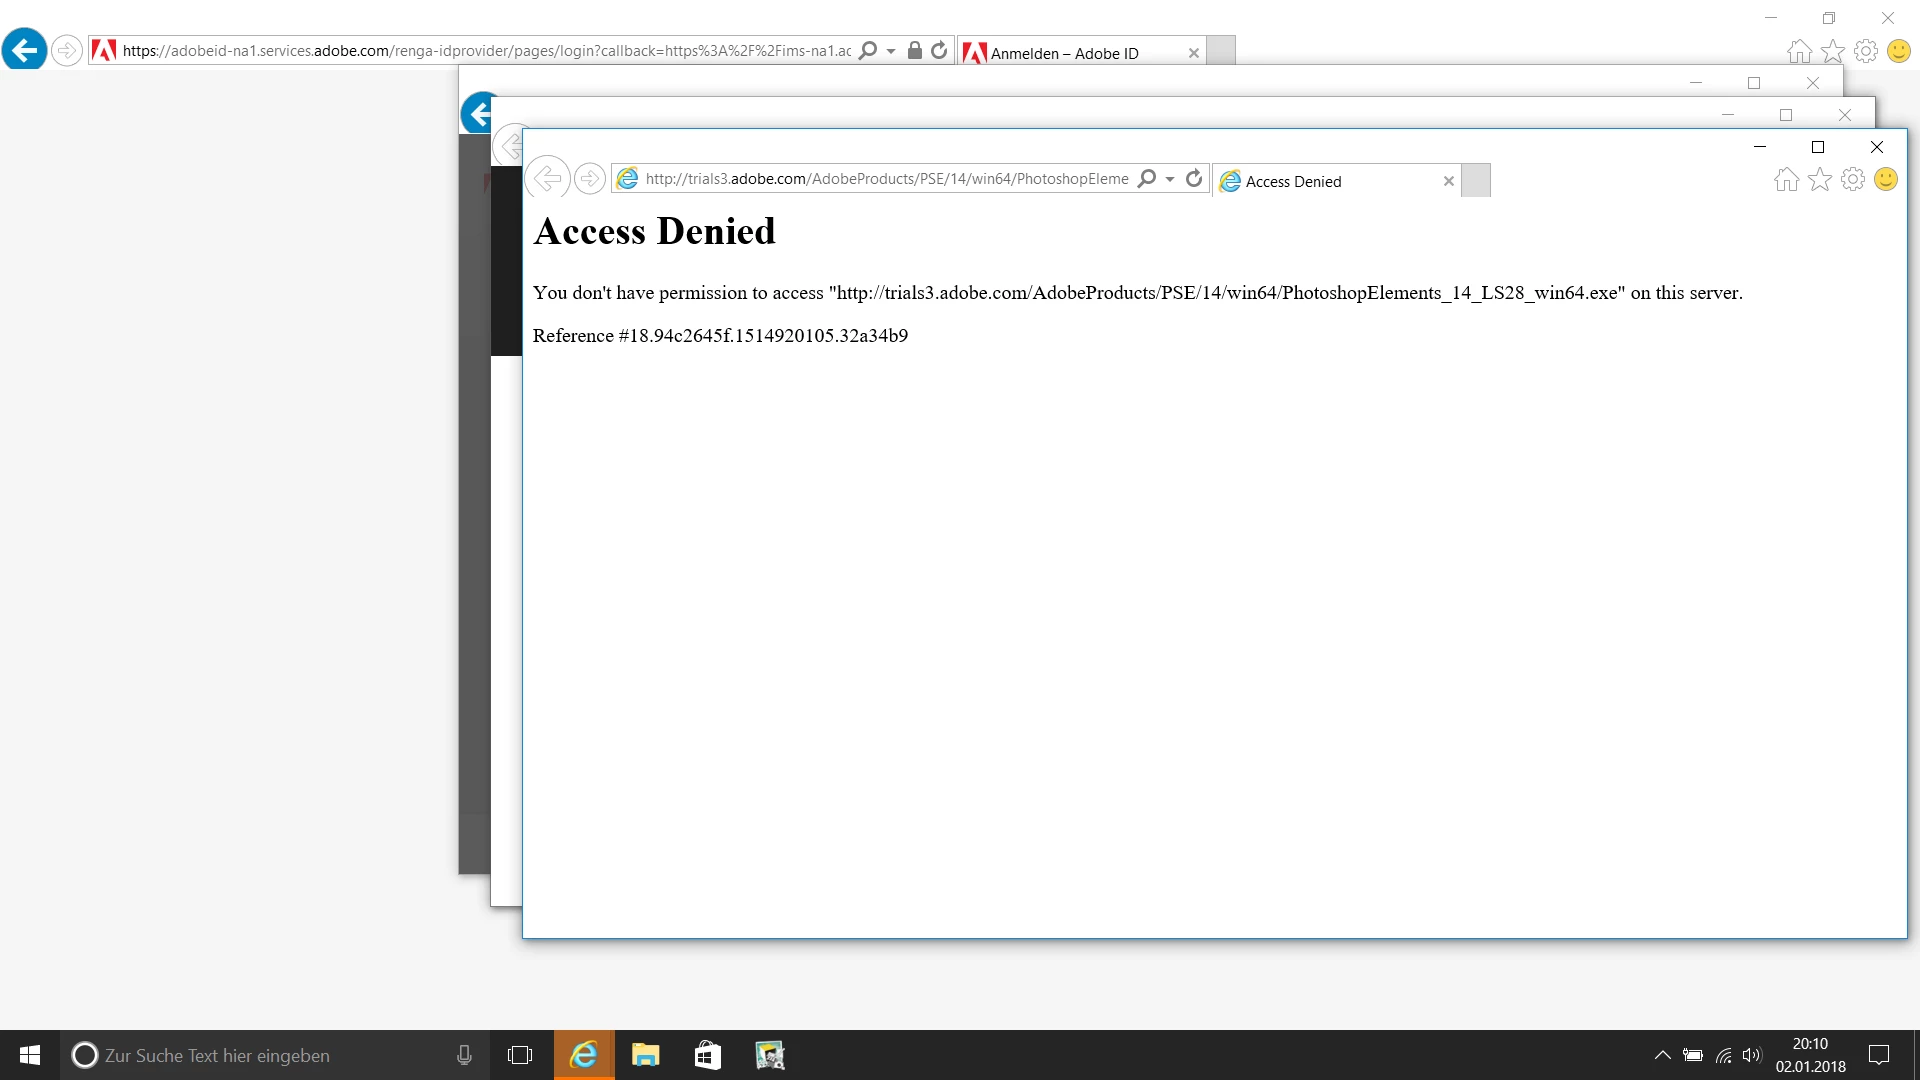
Task: Click the forward arrow in the Access Denied window
Action: coord(590,179)
